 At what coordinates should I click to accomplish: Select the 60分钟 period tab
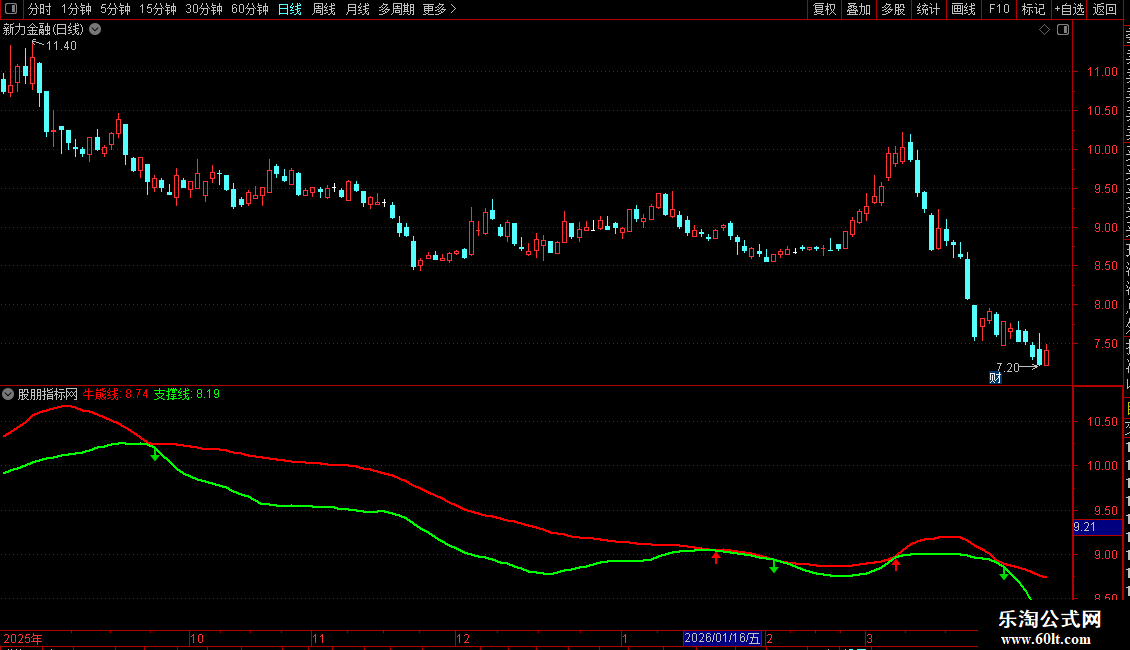click(x=250, y=9)
